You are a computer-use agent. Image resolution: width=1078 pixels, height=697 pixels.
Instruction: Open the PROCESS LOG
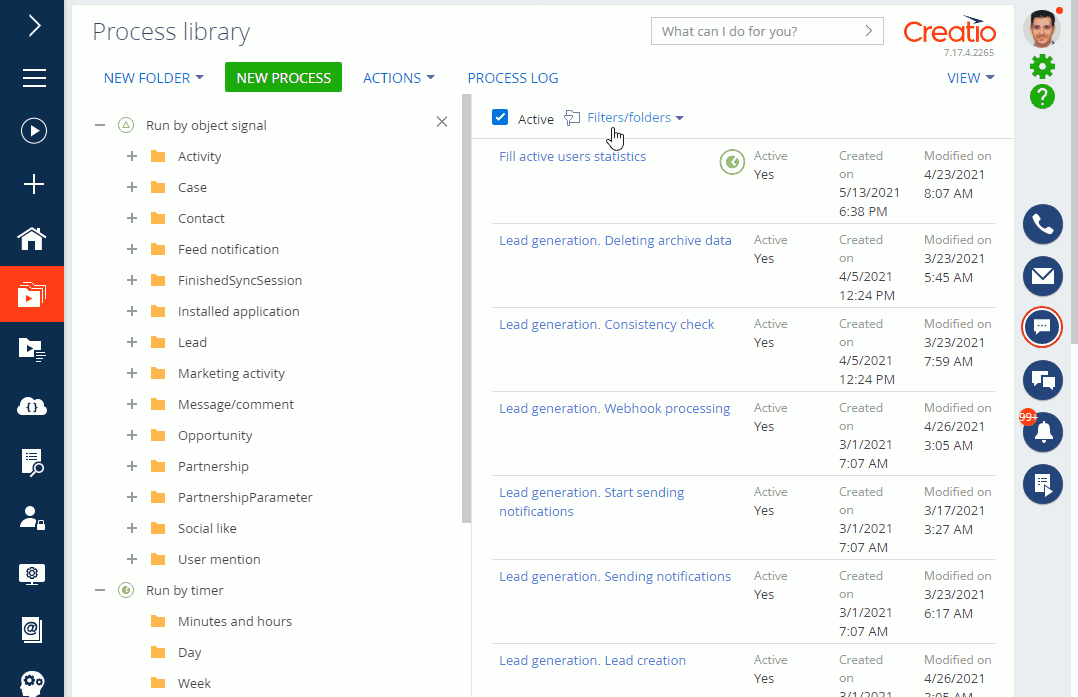[x=513, y=78]
